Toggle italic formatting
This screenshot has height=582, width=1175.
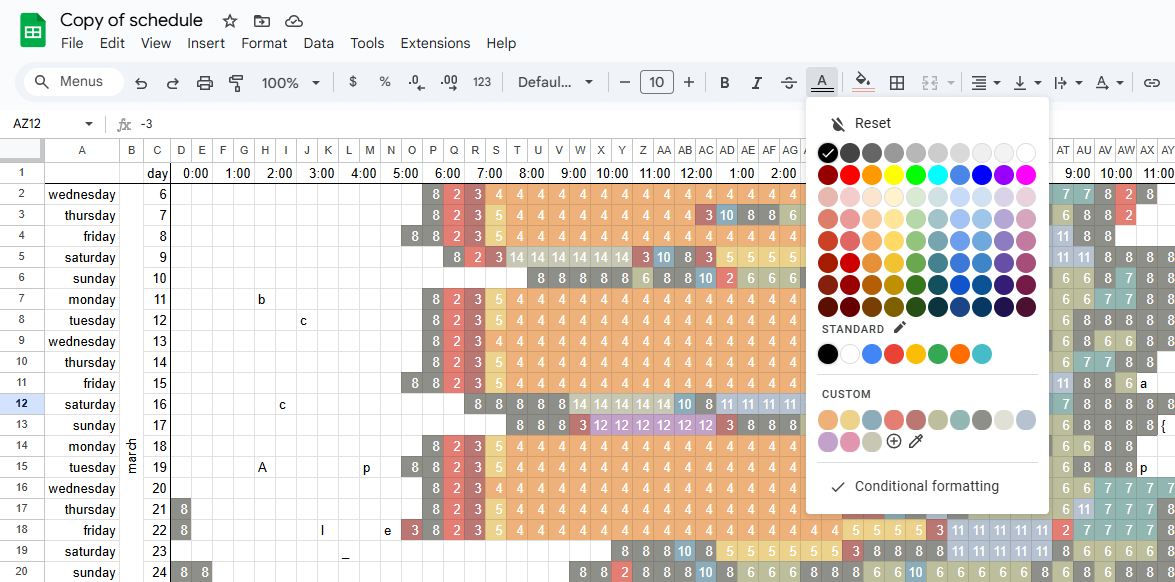(757, 83)
